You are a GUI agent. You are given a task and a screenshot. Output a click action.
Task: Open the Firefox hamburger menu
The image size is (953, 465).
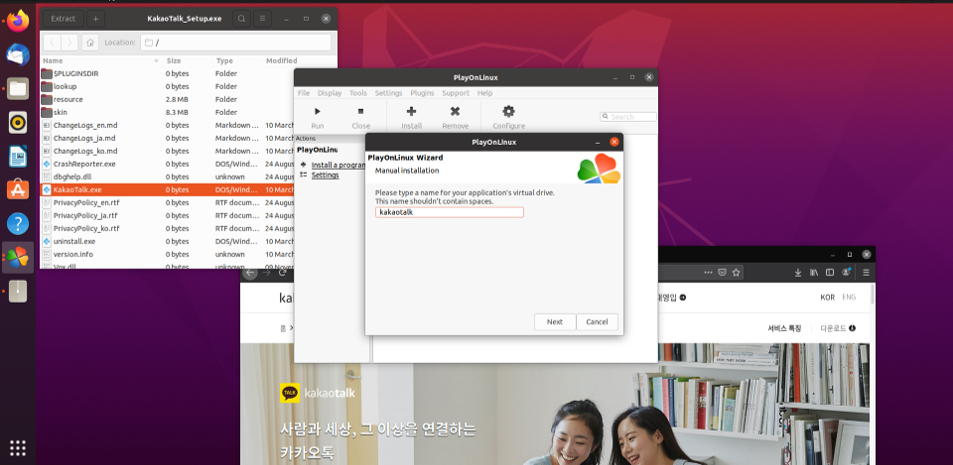point(866,272)
